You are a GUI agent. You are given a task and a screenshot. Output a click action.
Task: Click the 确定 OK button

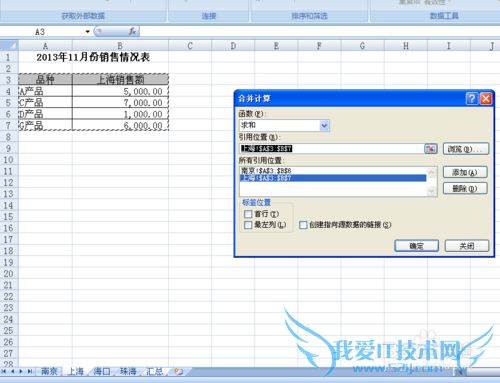416,246
